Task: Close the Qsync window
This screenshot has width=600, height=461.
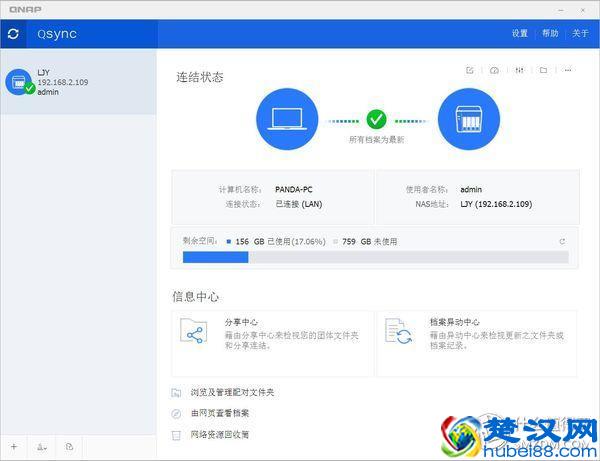Action: [583, 10]
